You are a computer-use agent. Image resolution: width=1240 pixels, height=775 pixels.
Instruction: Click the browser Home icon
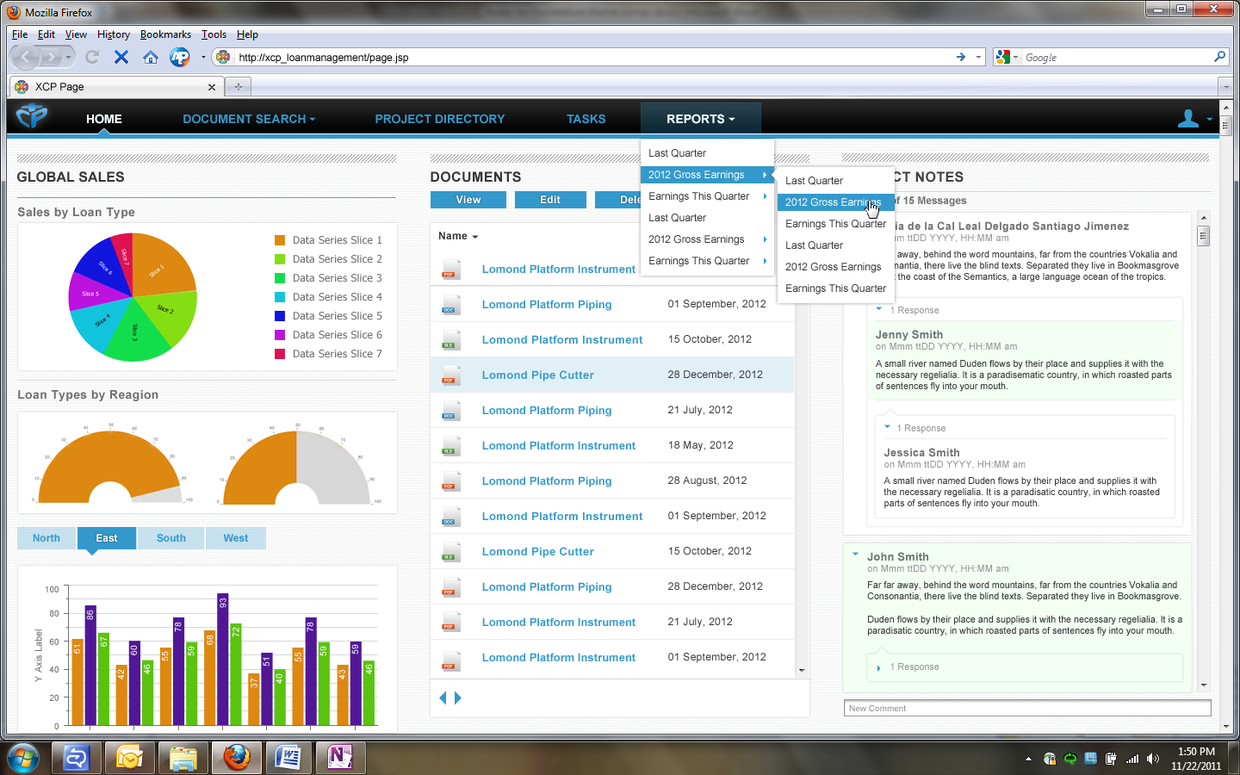(150, 57)
